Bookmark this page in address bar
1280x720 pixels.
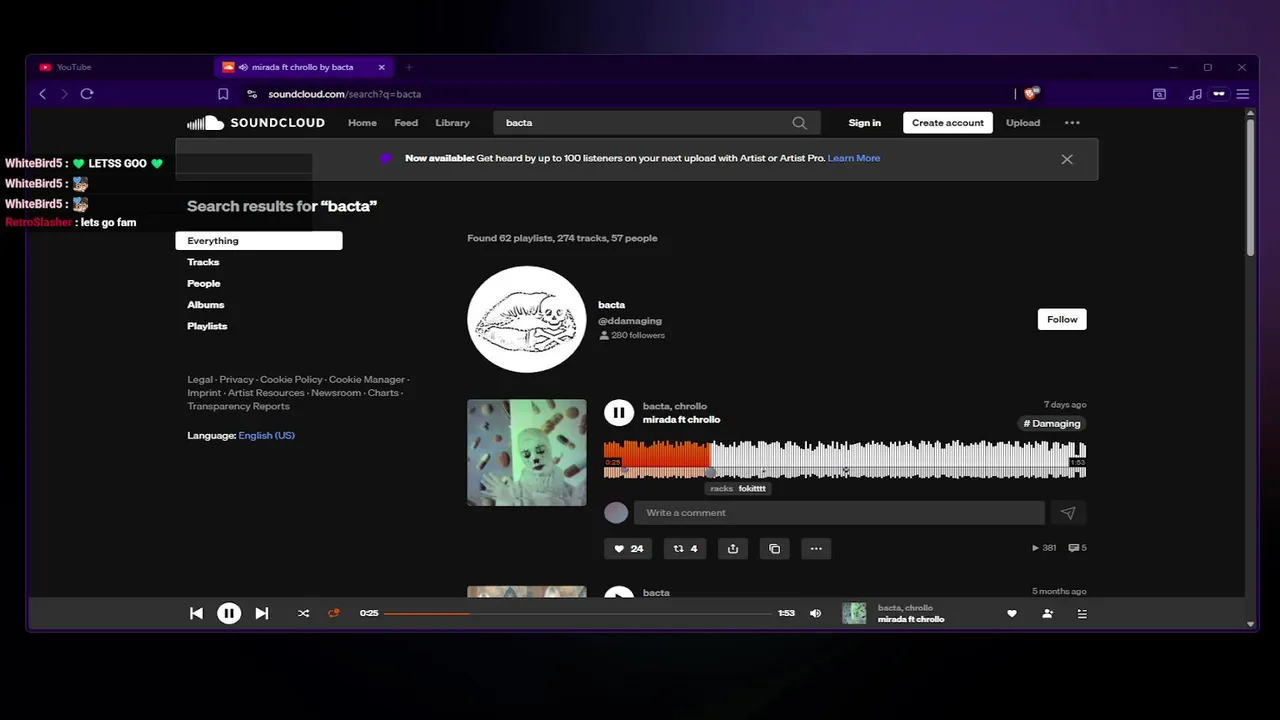pos(223,94)
